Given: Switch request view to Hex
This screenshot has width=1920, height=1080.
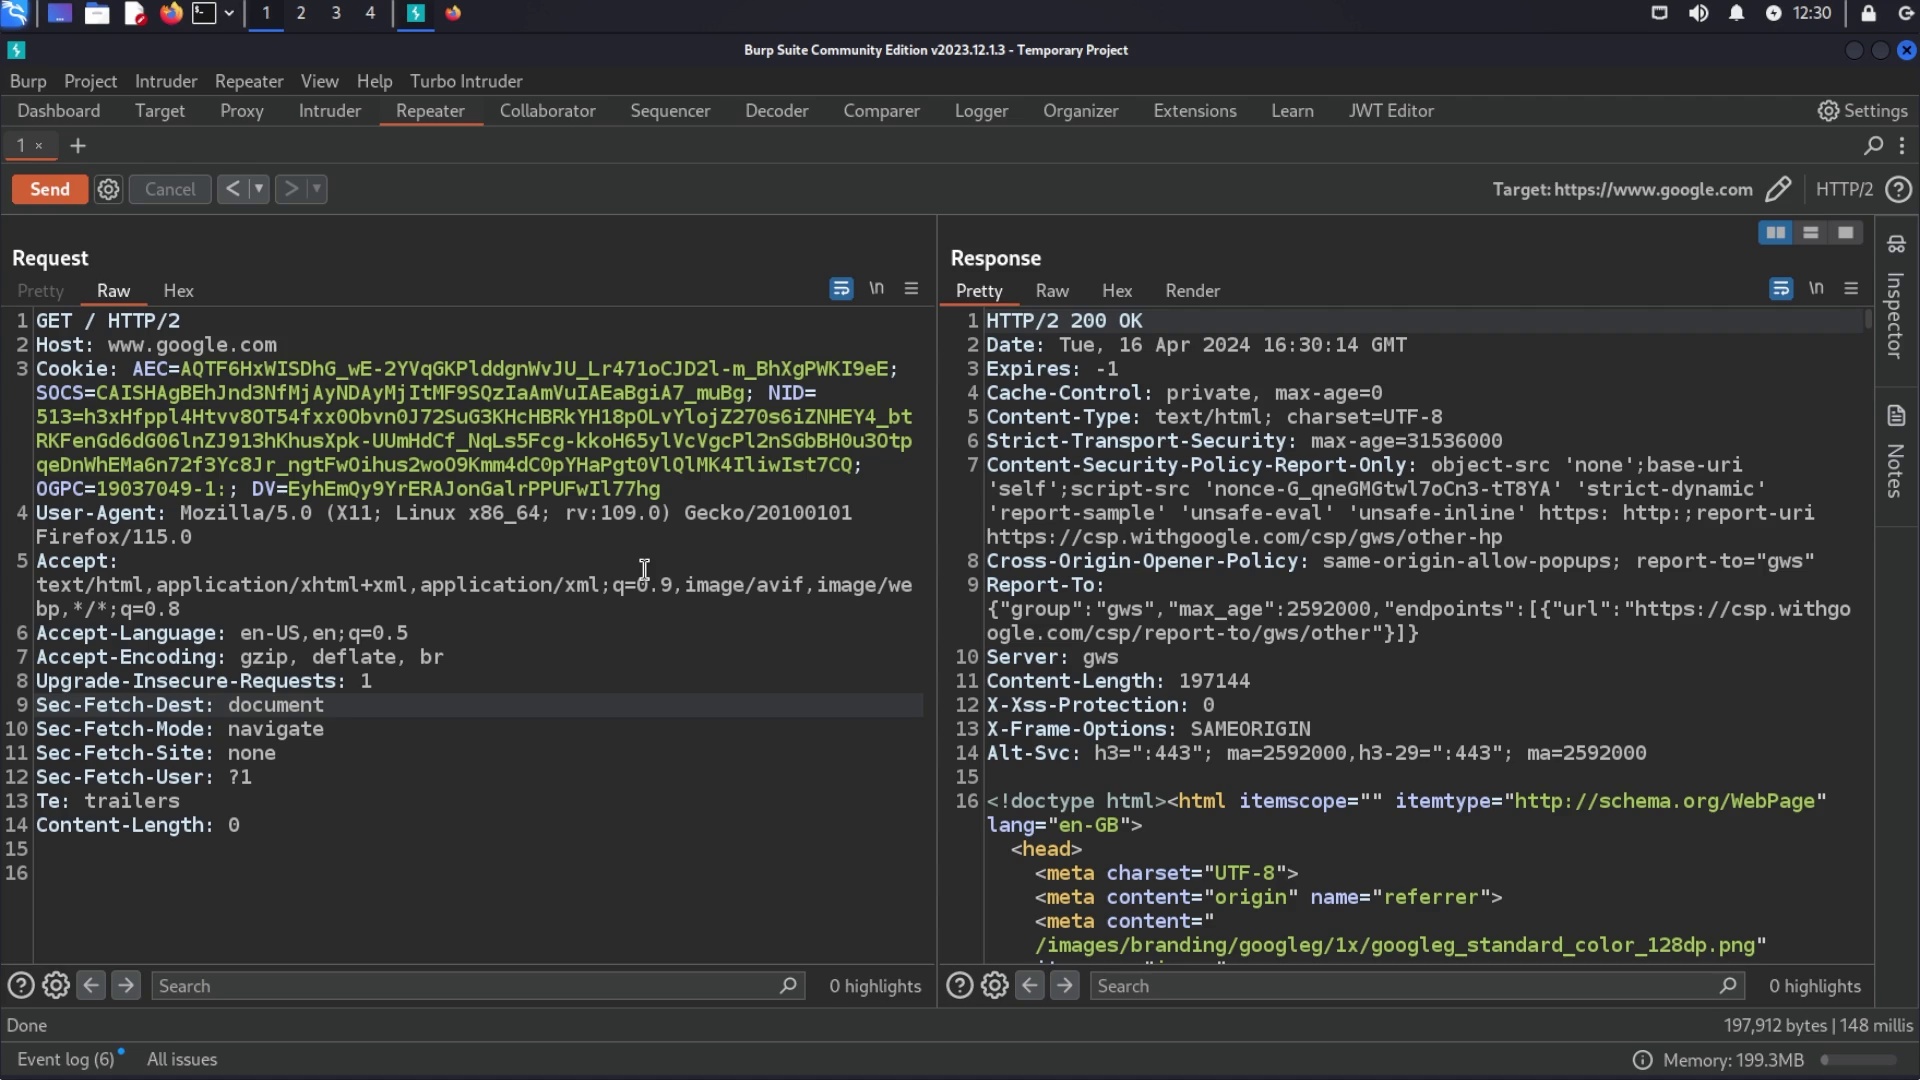Looking at the screenshot, I should click(x=178, y=291).
